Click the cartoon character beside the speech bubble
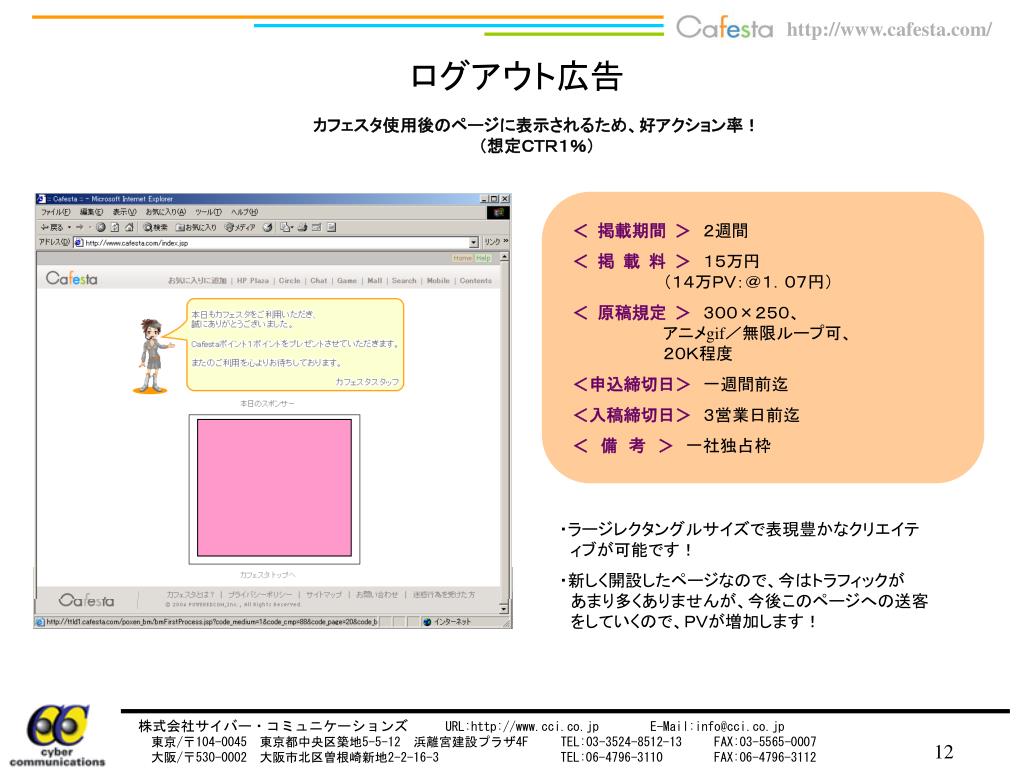Screen dimensions: 1024x768 [x=152, y=355]
